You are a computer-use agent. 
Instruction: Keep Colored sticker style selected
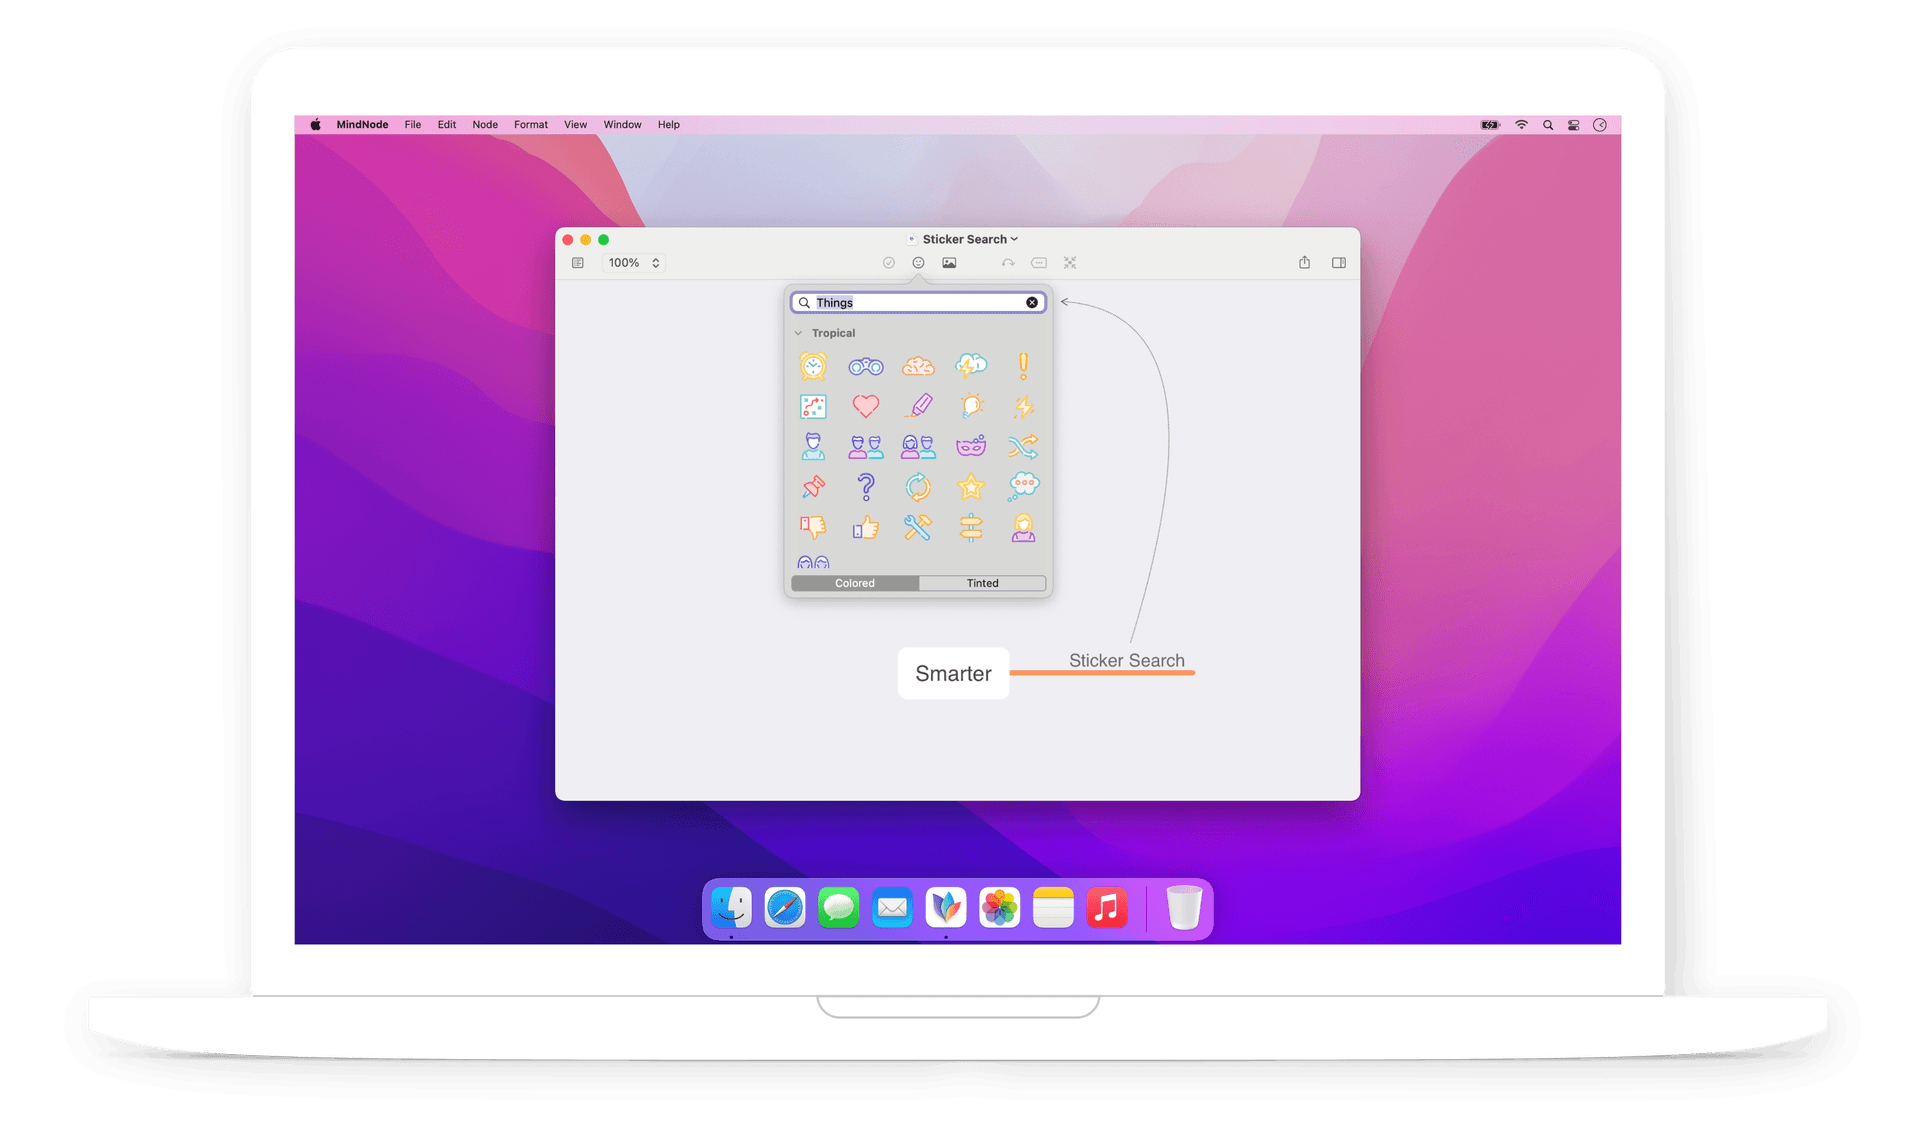(854, 583)
